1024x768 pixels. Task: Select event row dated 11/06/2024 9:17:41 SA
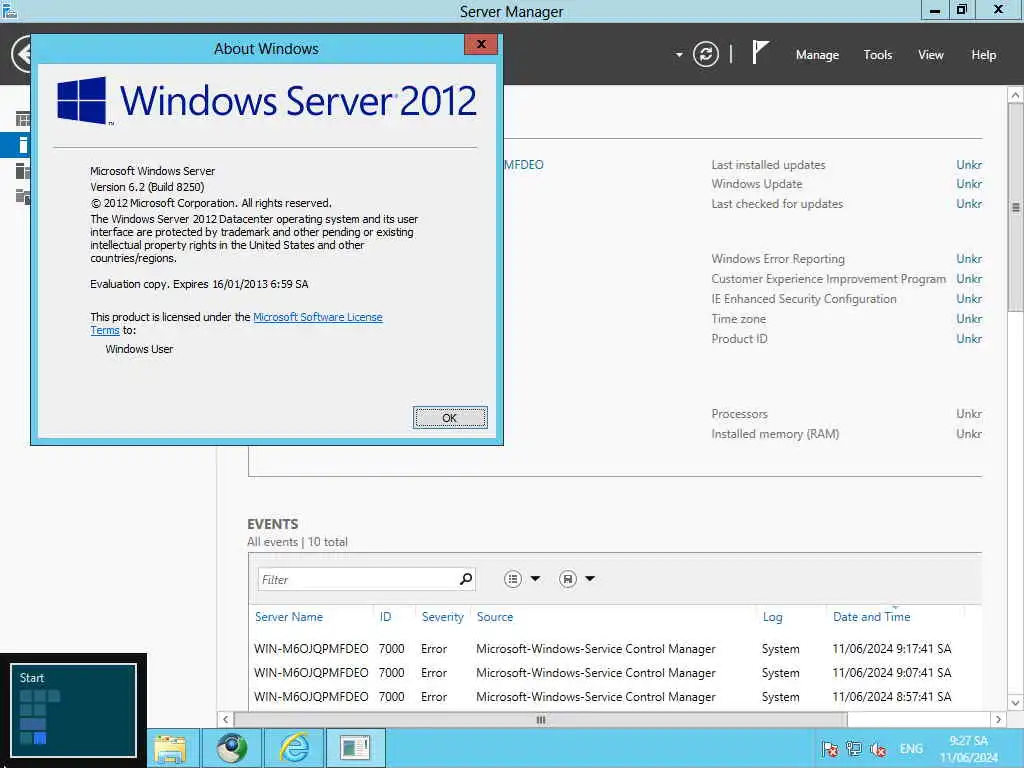coord(614,648)
